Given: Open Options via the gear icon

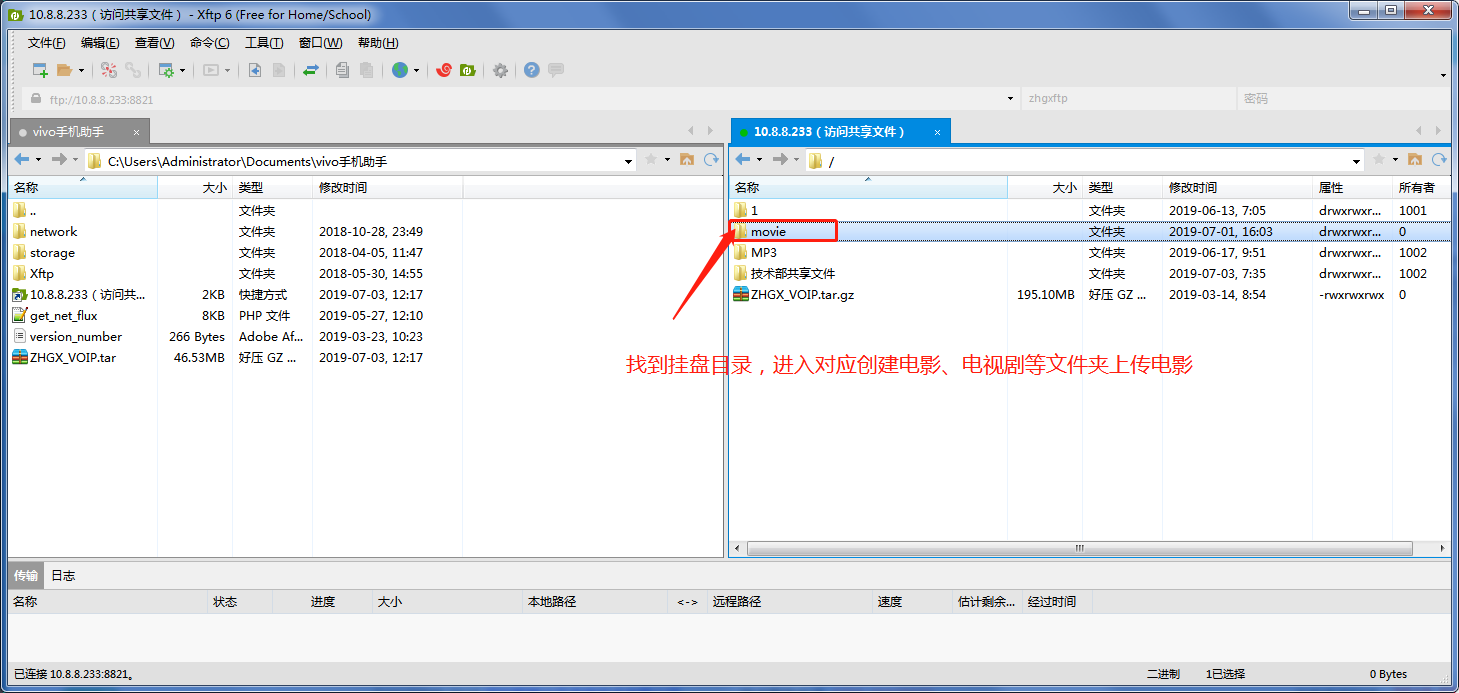Looking at the screenshot, I should [500, 70].
